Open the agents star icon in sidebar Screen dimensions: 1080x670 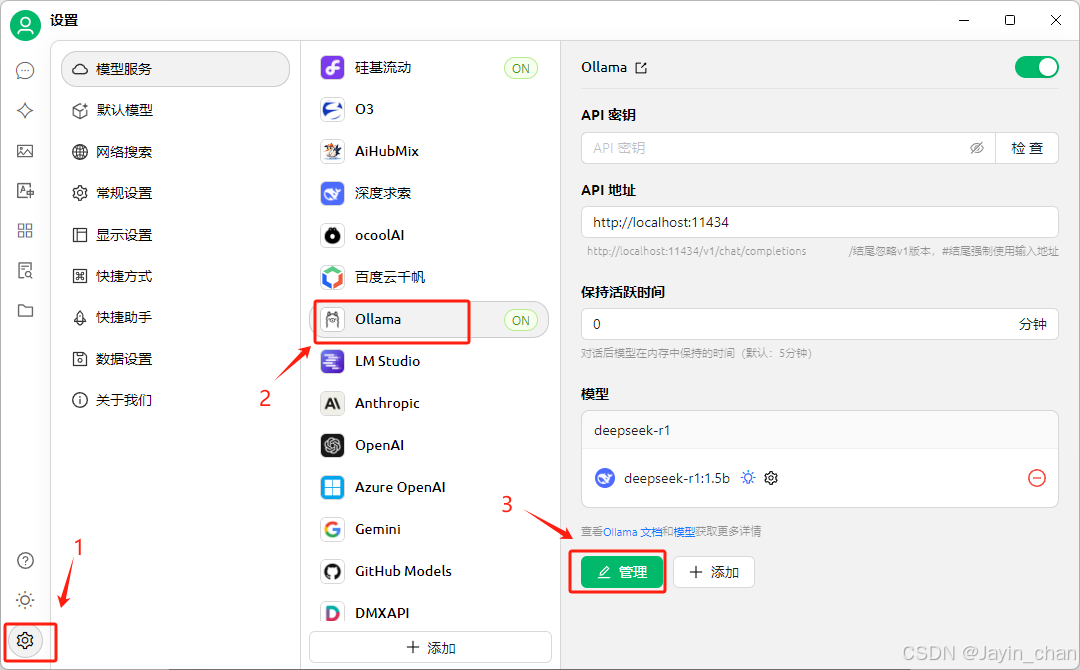tap(25, 111)
